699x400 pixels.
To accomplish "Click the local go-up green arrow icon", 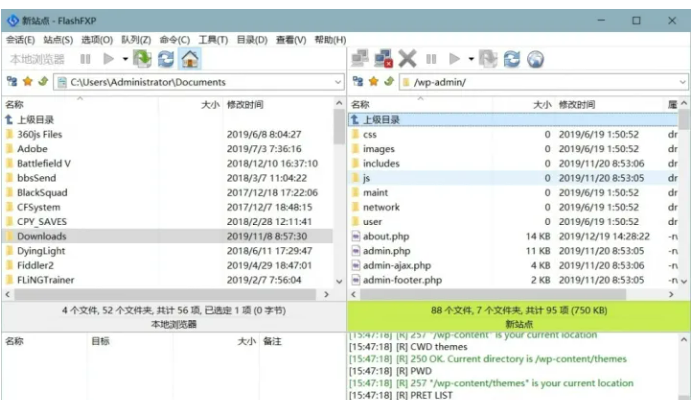I will click(x=43, y=82).
